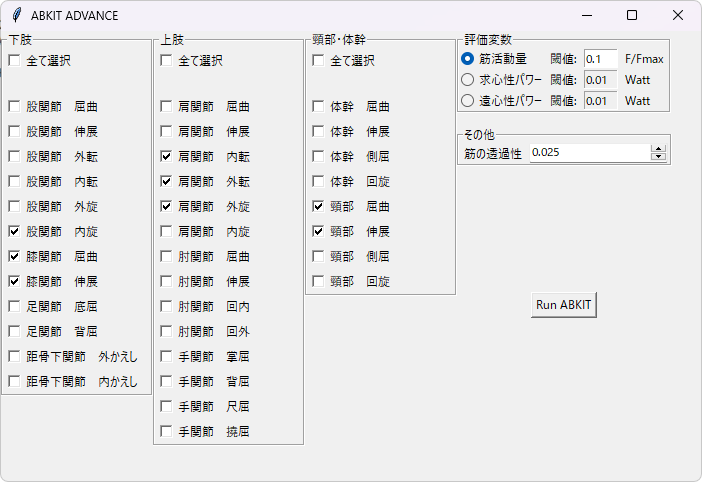Check 足関節 背屈
Image resolution: width=702 pixels, height=482 pixels.
click(14, 332)
